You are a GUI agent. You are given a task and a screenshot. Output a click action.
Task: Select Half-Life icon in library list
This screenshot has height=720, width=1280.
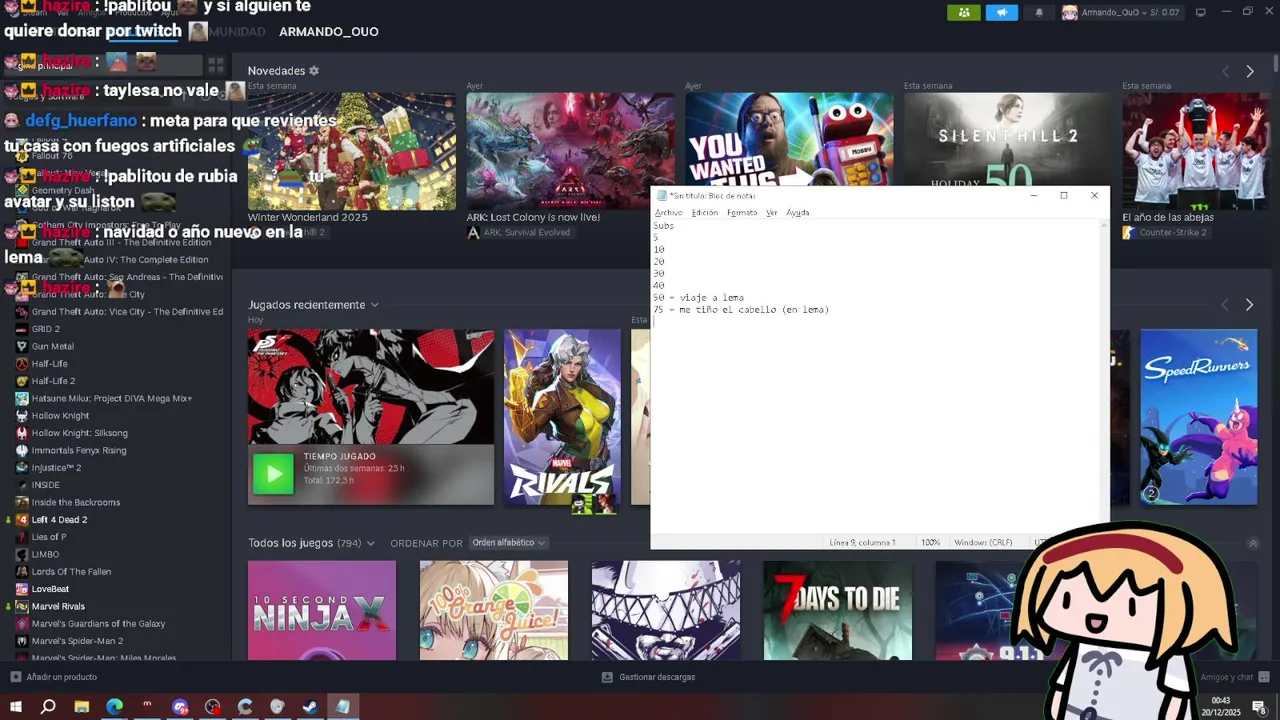(x=21, y=363)
